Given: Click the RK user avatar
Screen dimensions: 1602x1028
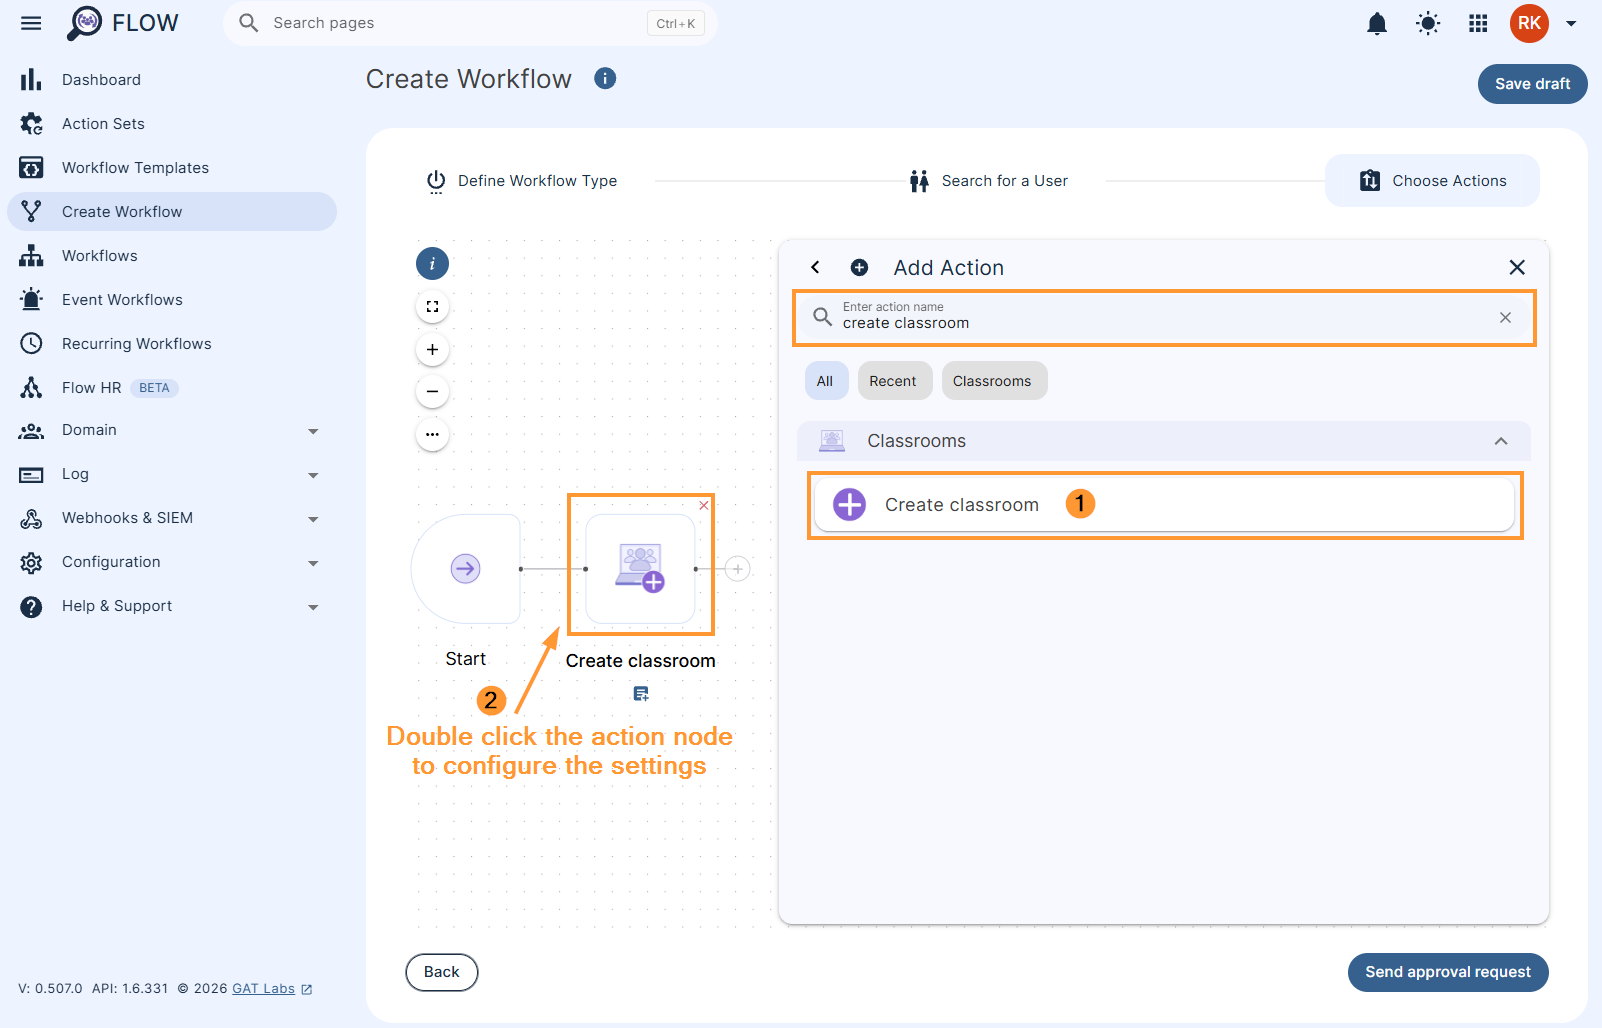Looking at the screenshot, I should (1529, 23).
